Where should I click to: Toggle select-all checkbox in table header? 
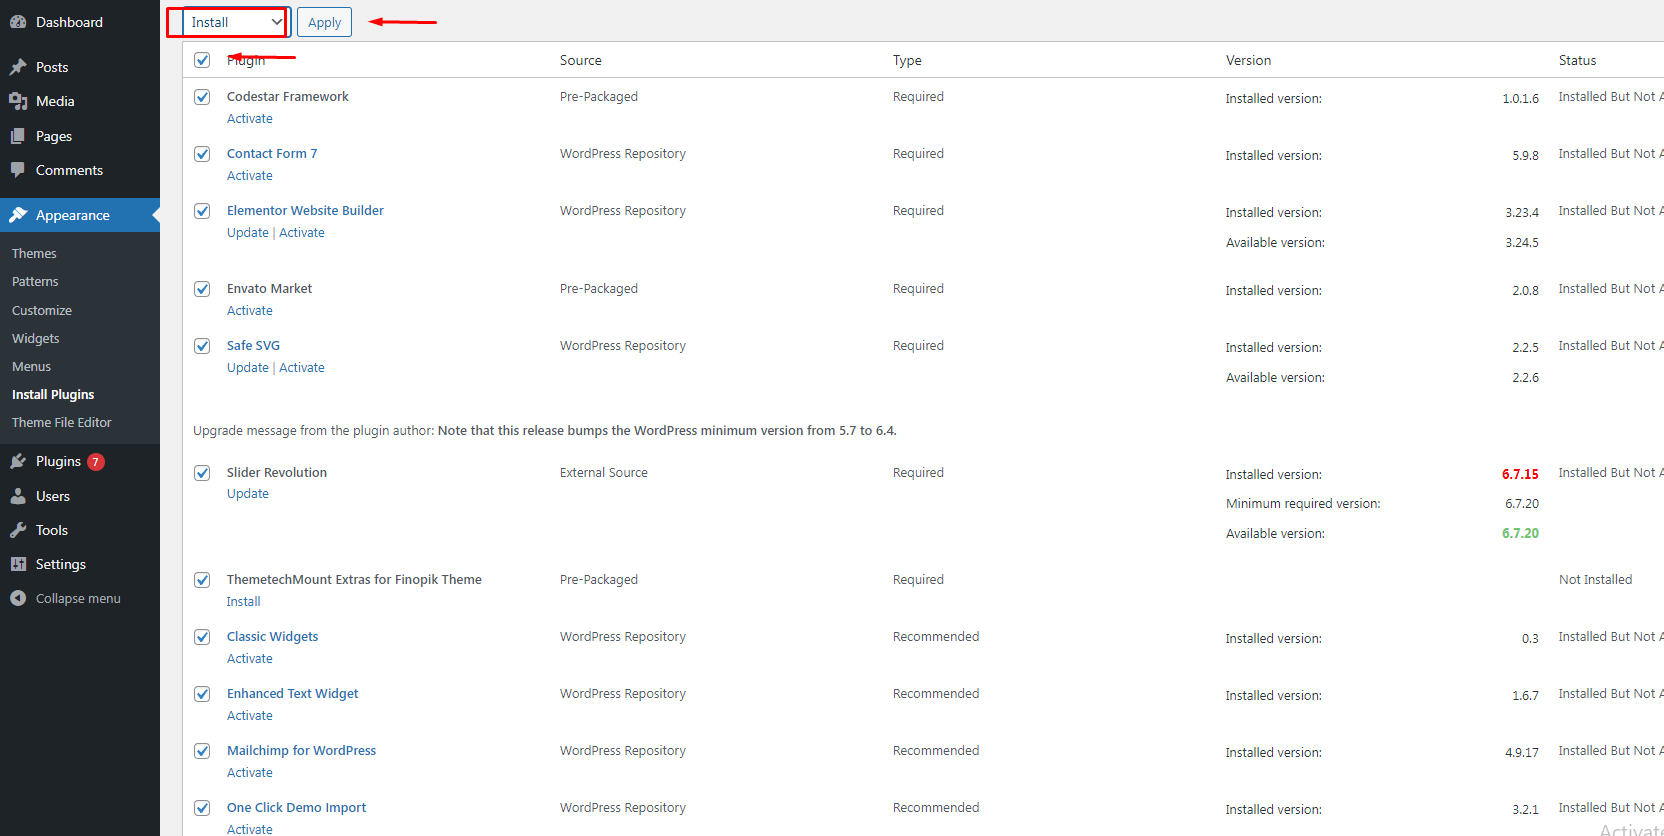202,60
